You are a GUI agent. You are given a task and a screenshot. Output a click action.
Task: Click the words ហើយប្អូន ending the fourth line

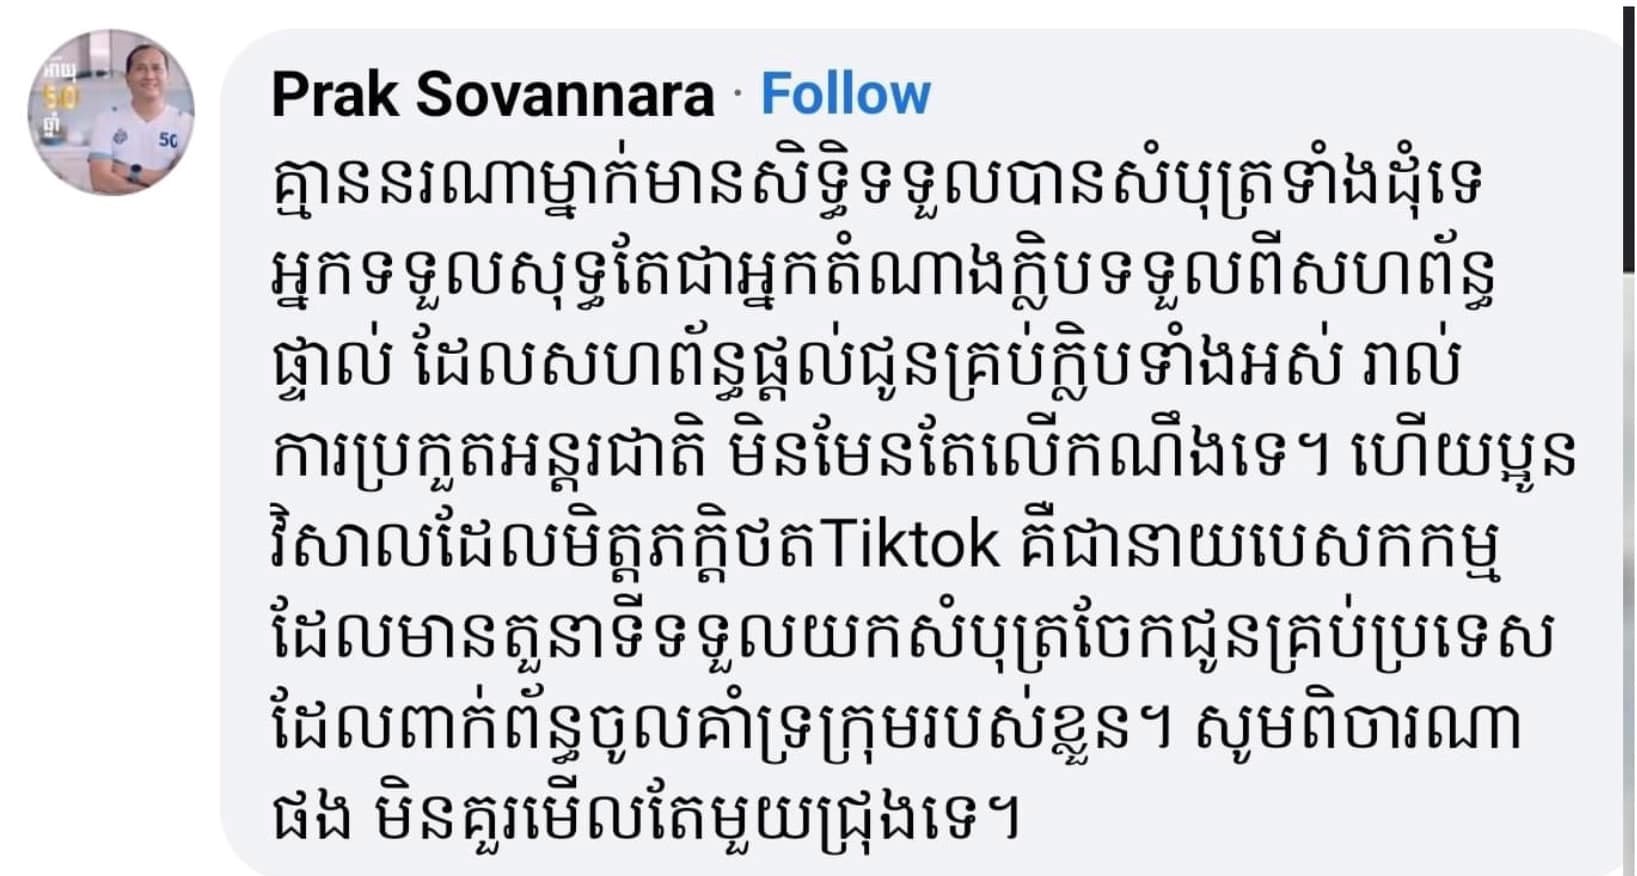tap(1465, 455)
